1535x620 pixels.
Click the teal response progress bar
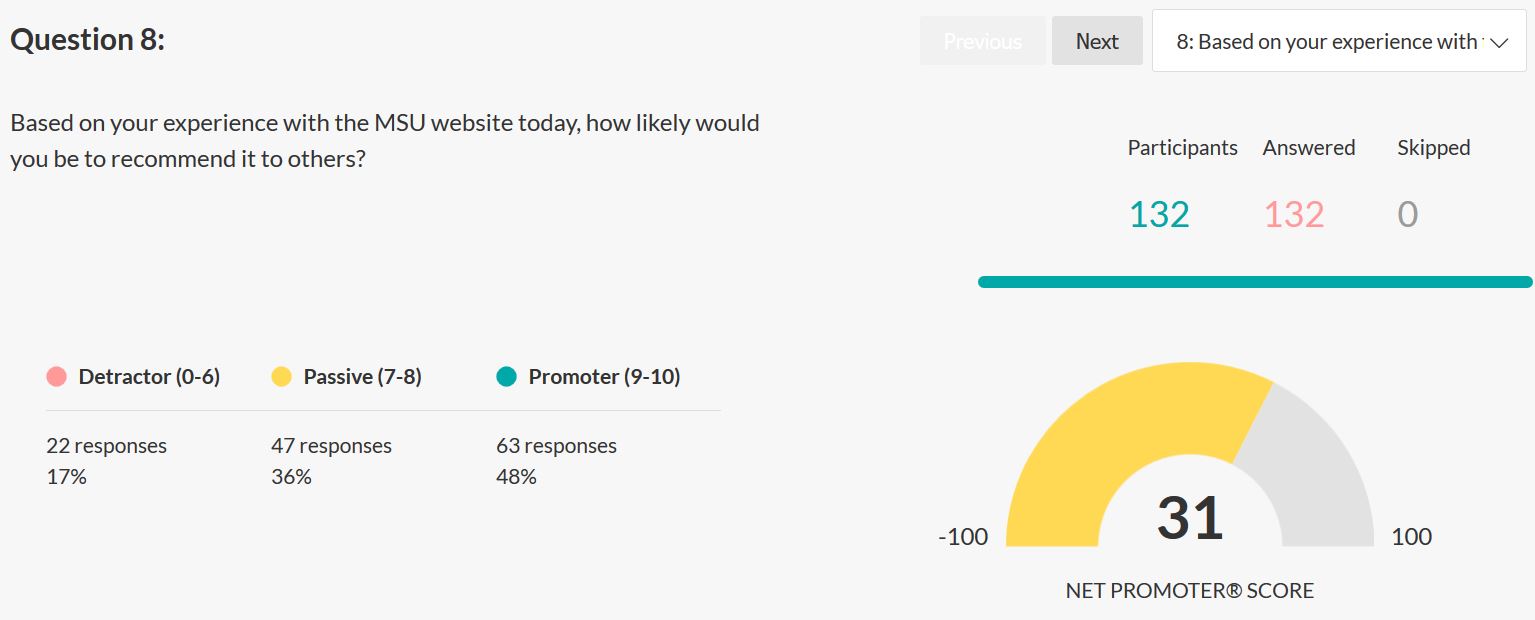(x=1254, y=282)
